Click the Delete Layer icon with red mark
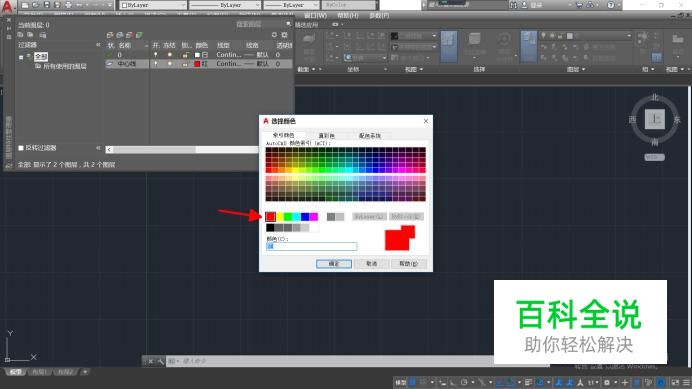 click(x=129, y=35)
